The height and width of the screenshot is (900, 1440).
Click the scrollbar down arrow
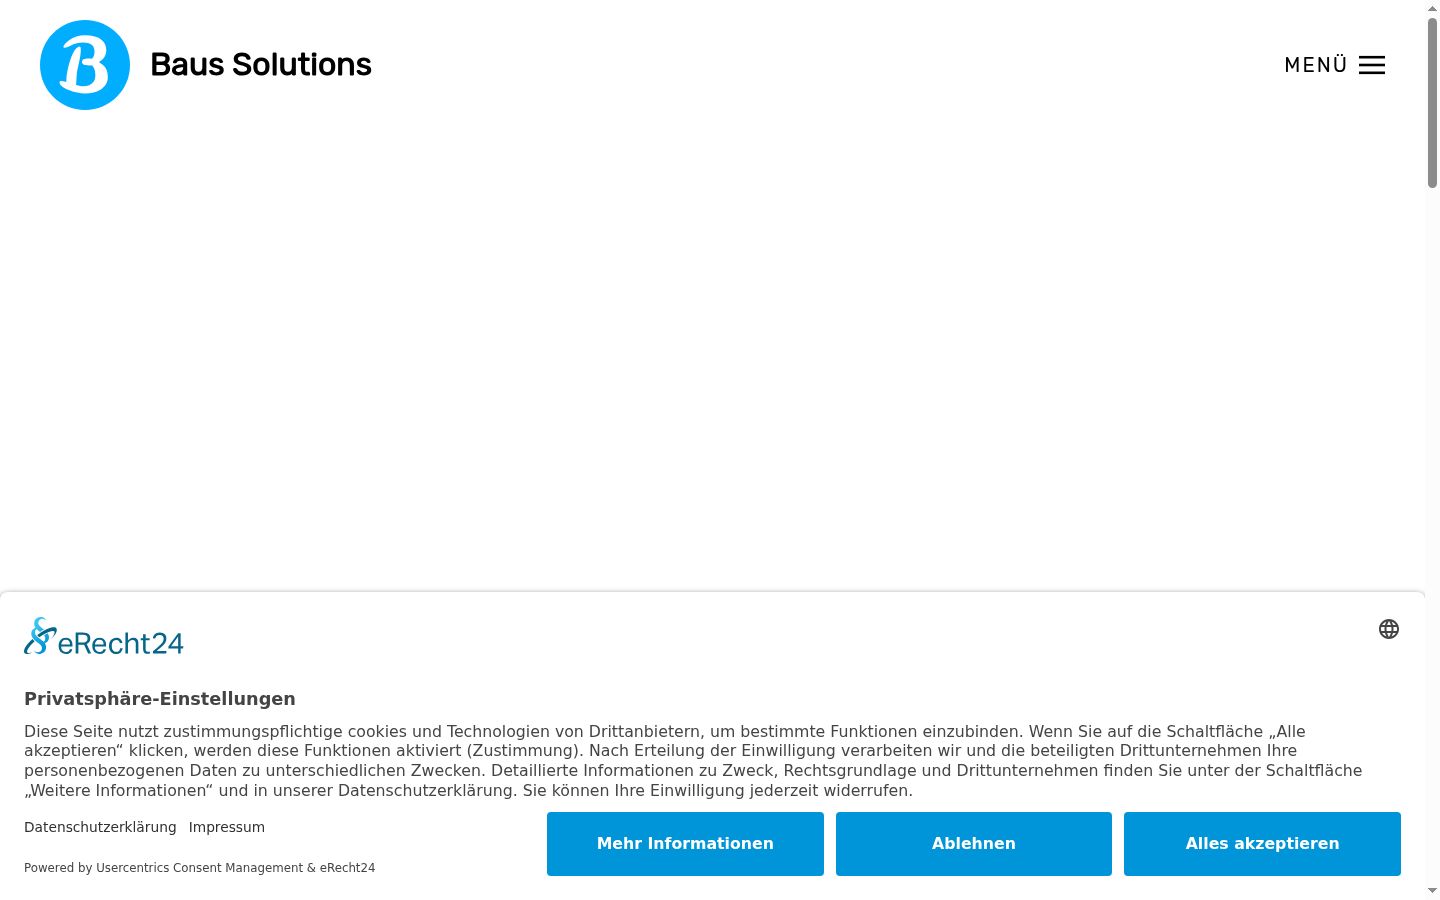tap(1432, 891)
